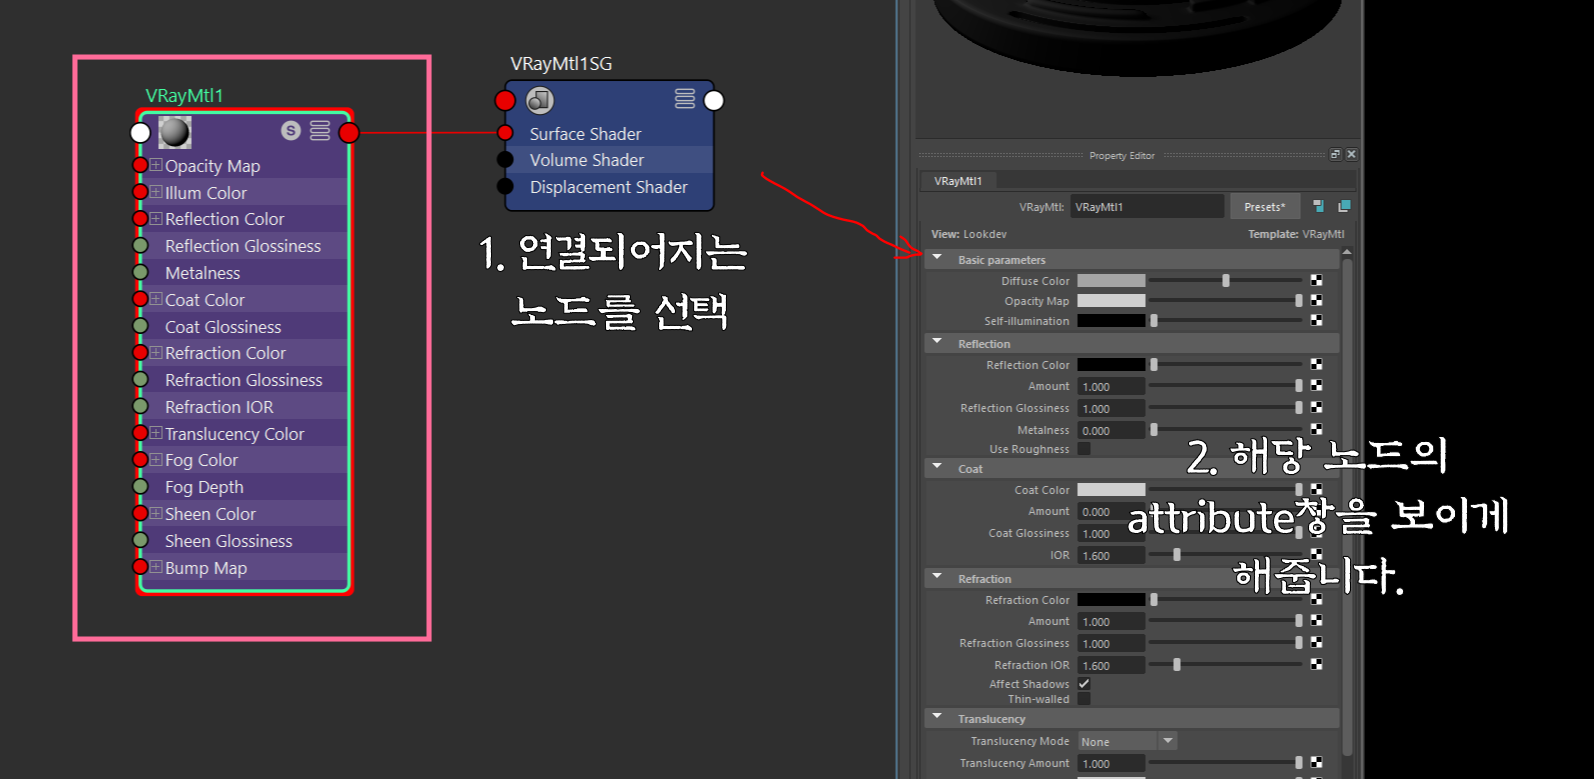Click the VRayMtl1SG shading group icon

pos(540,100)
